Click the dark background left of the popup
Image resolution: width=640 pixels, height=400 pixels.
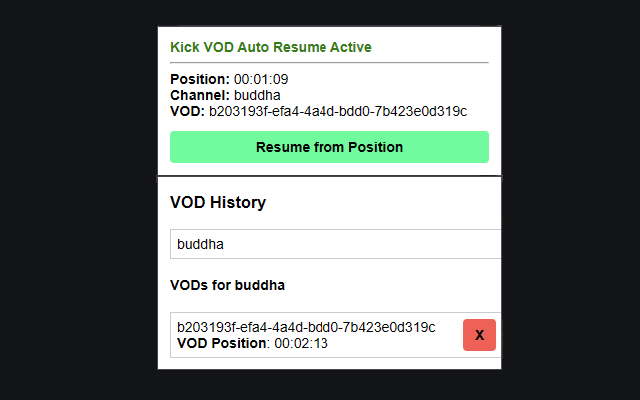point(78,200)
